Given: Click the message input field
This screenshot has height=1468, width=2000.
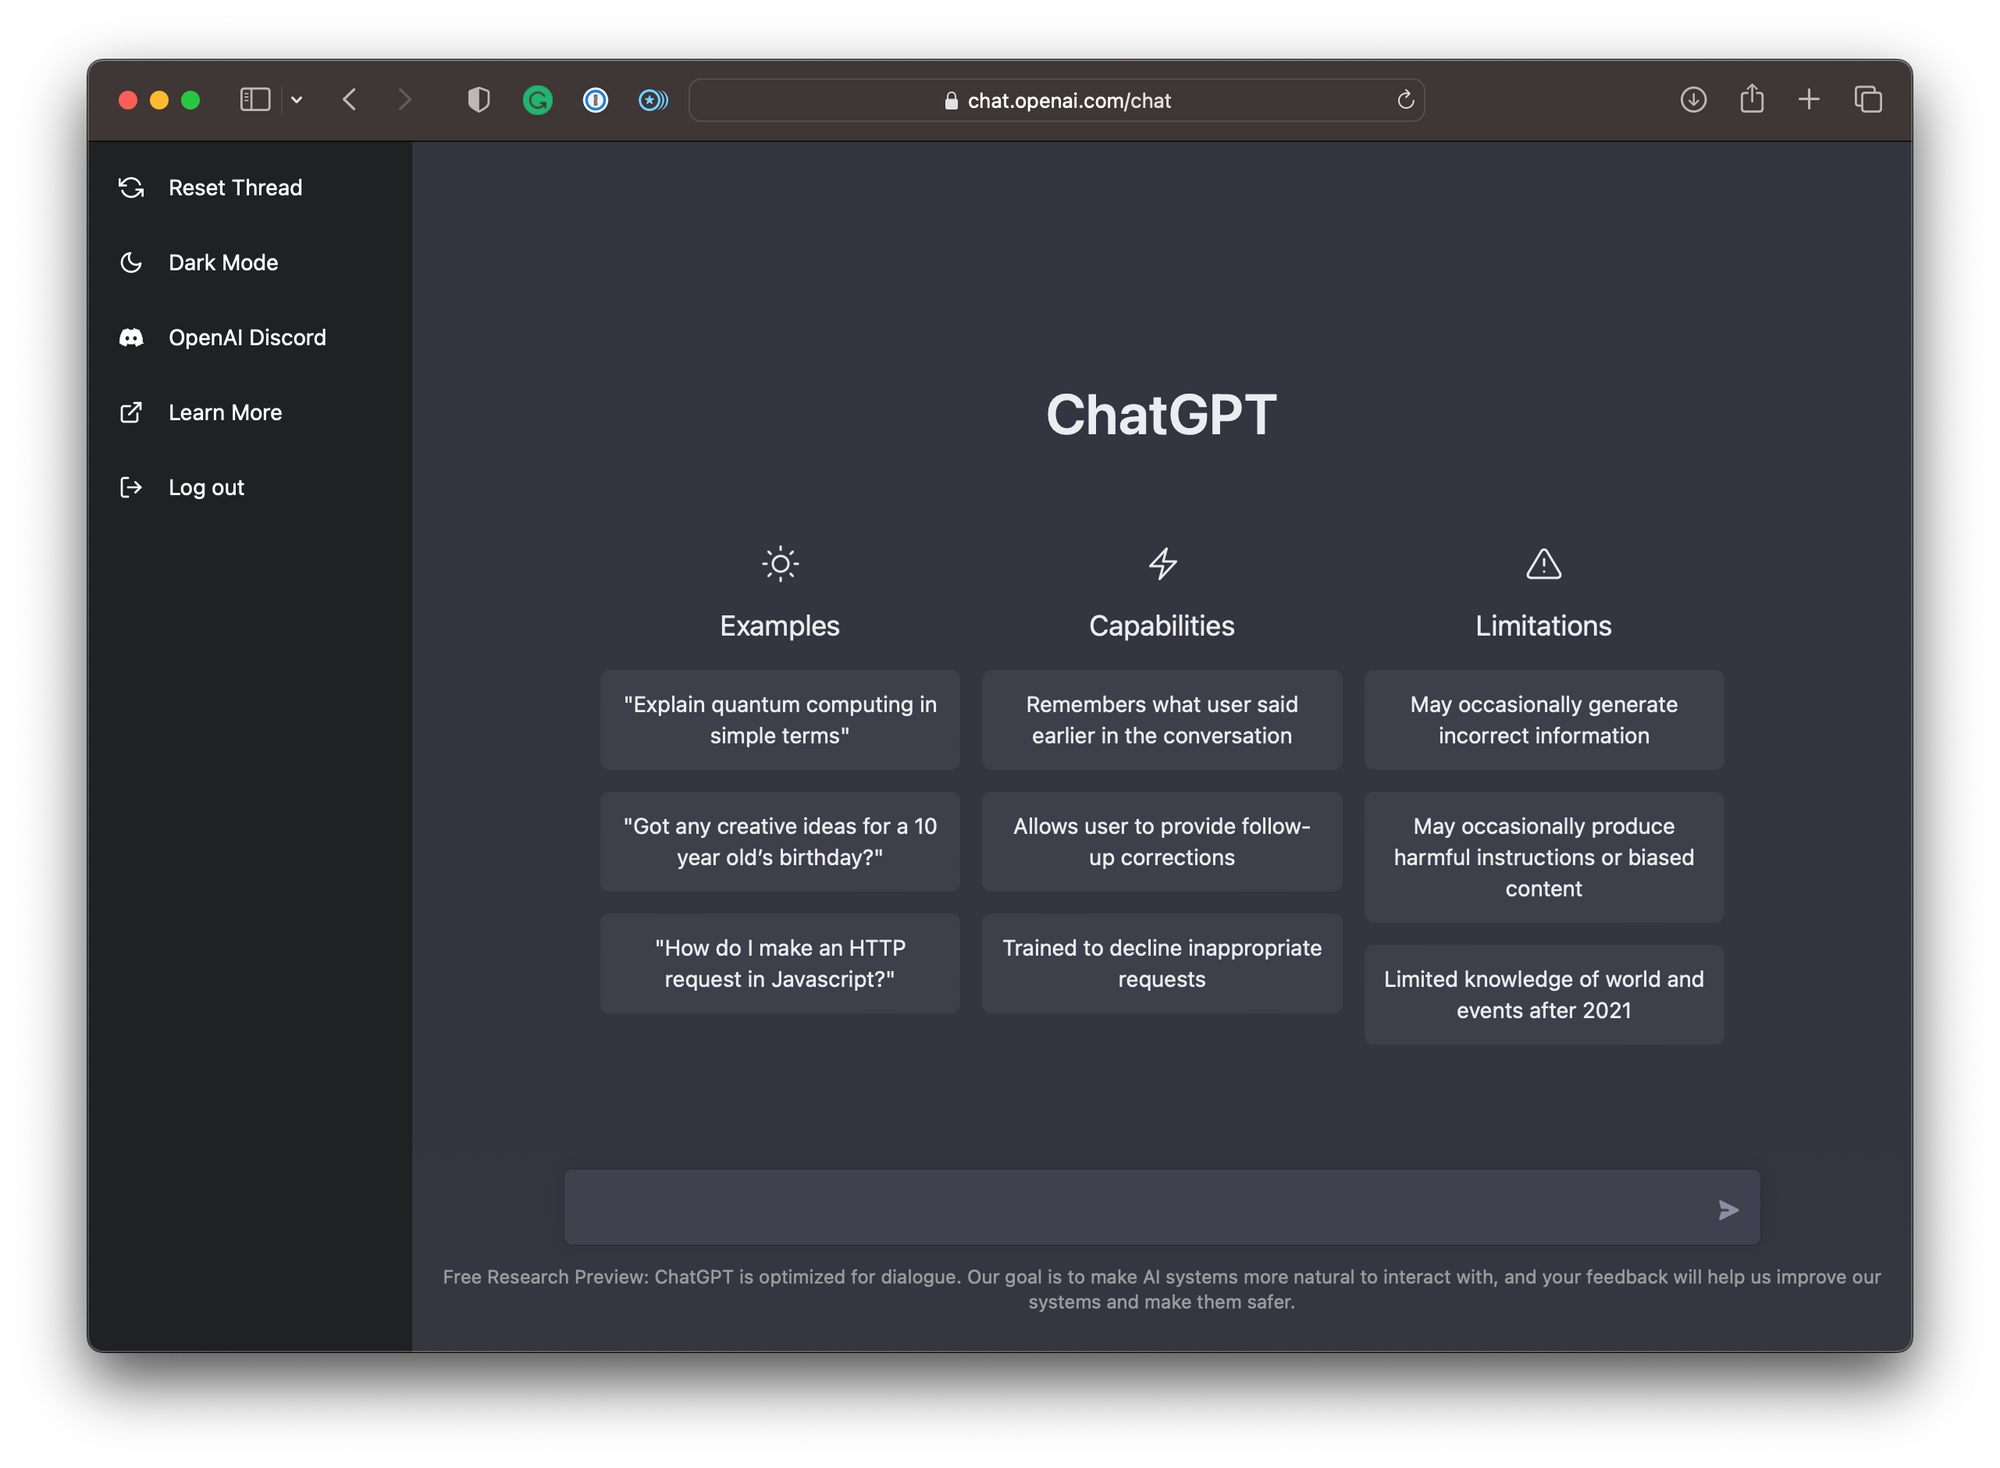Looking at the screenshot, I should point(1100,1207).
